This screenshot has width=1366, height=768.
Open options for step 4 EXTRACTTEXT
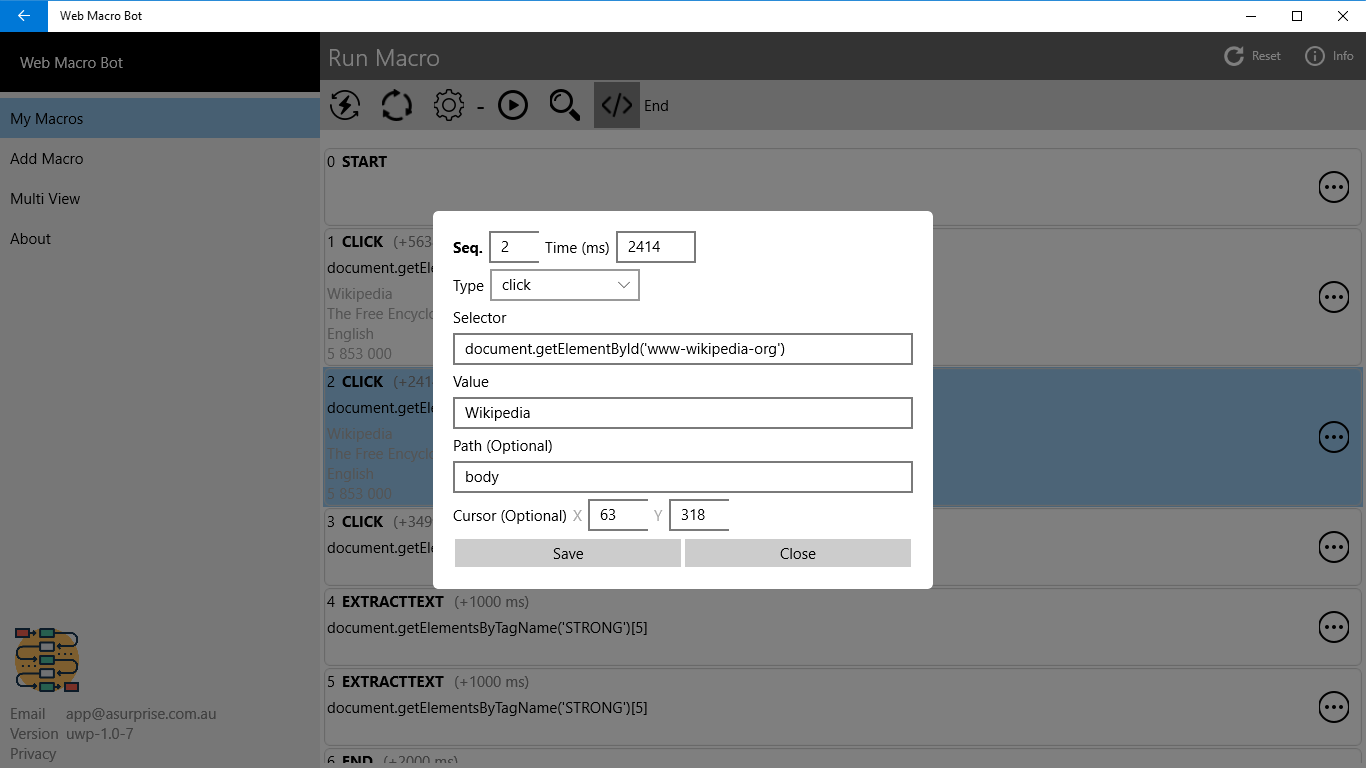point(1334,627)
